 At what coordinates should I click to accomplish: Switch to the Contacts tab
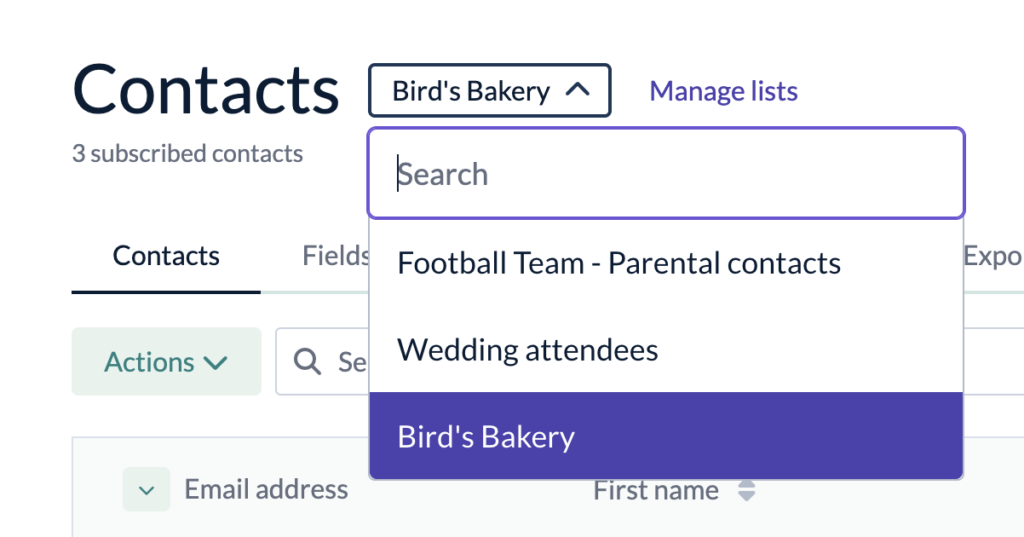(166, 256)
